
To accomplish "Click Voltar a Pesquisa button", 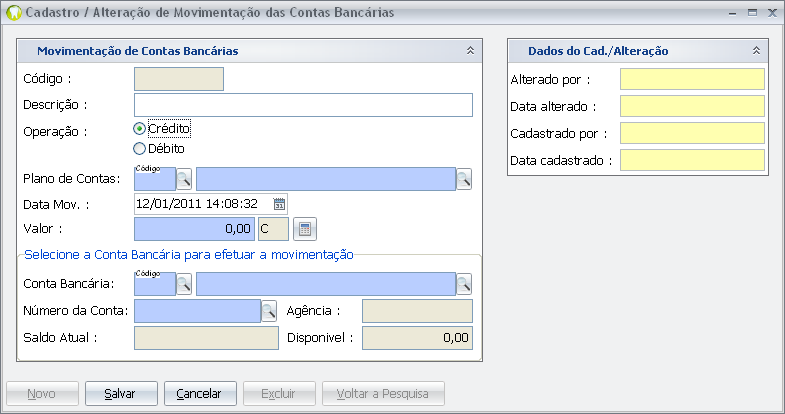I will [383, 393].
